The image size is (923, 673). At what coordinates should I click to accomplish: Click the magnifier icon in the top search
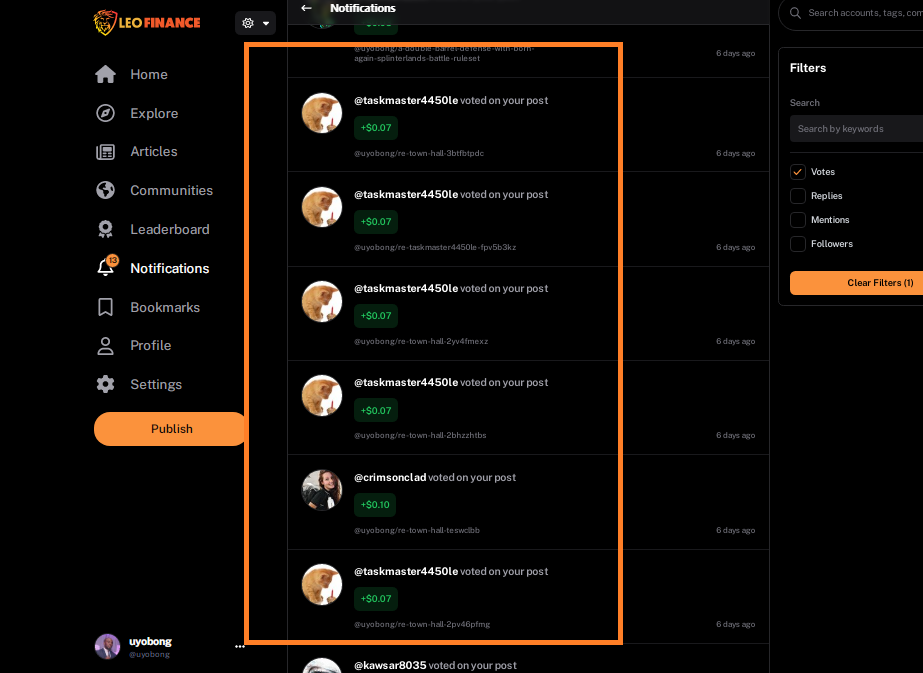pyautogui.click(x=795, y=13)
